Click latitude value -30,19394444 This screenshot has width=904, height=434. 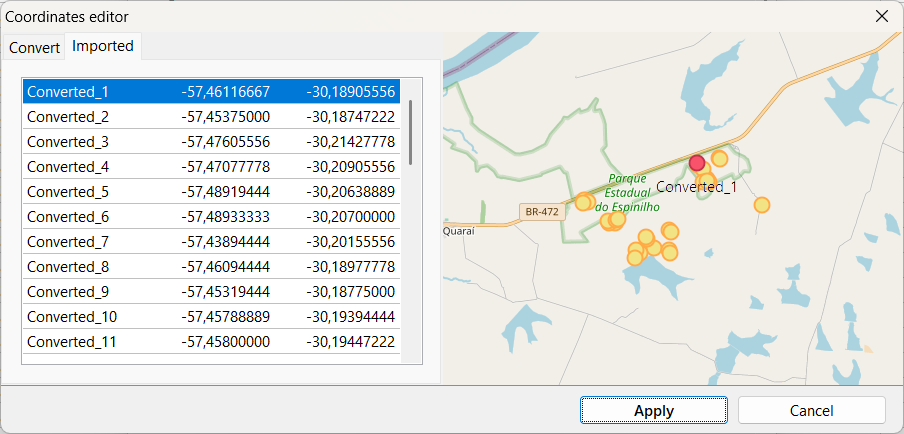(350, 317)
